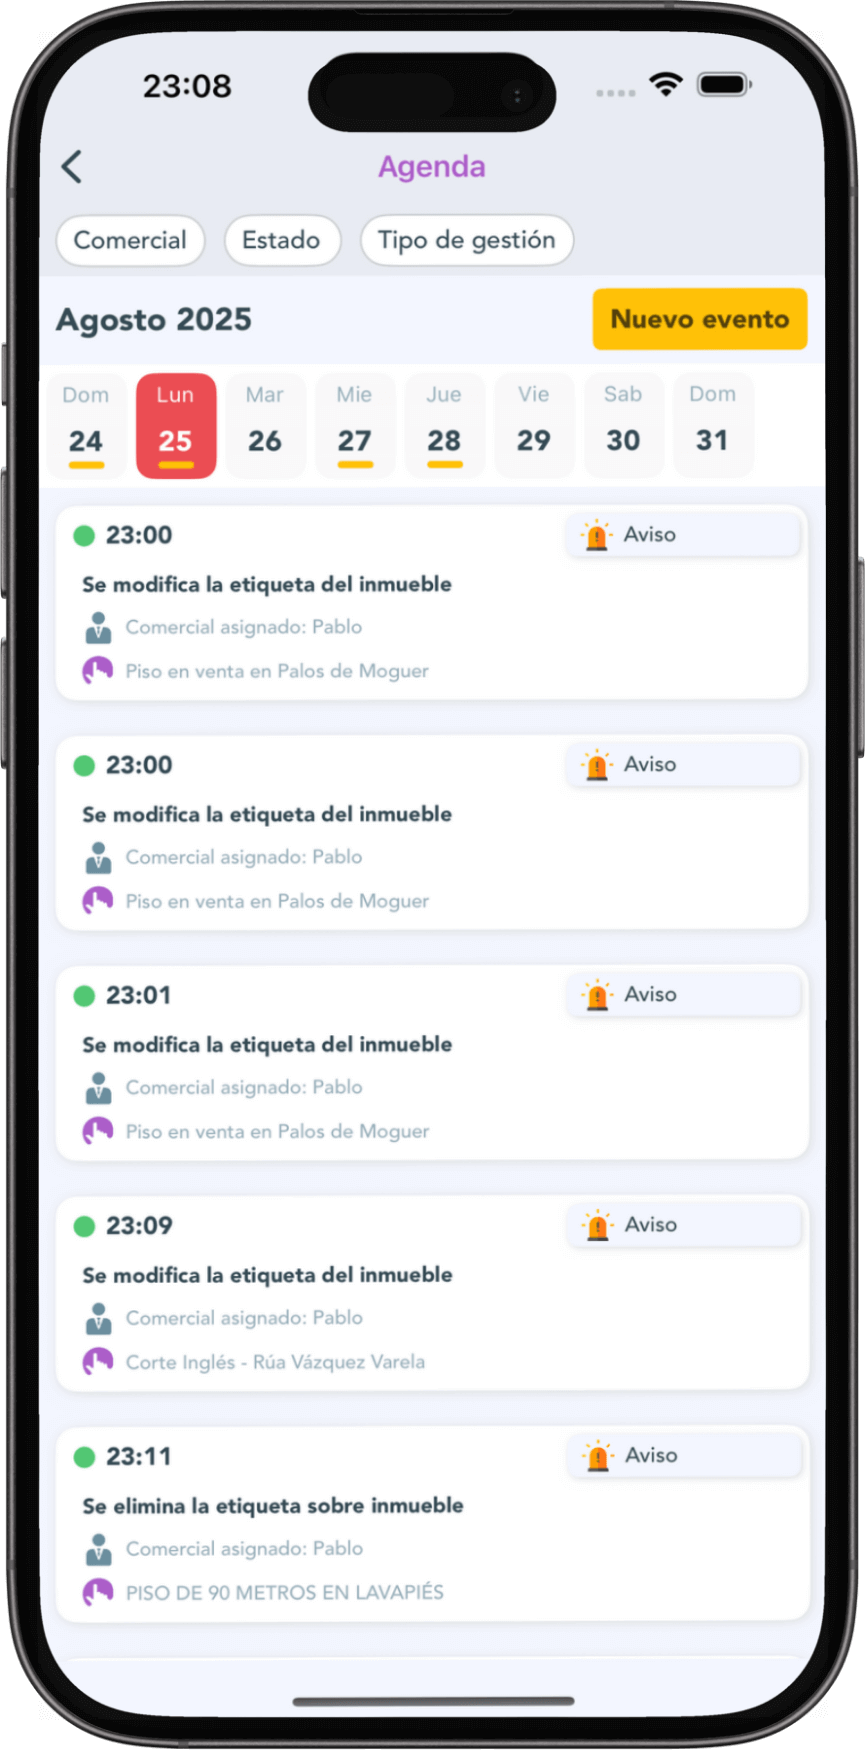Open the 23:01 Piso en venta event card

click(x=432, y=1062)
